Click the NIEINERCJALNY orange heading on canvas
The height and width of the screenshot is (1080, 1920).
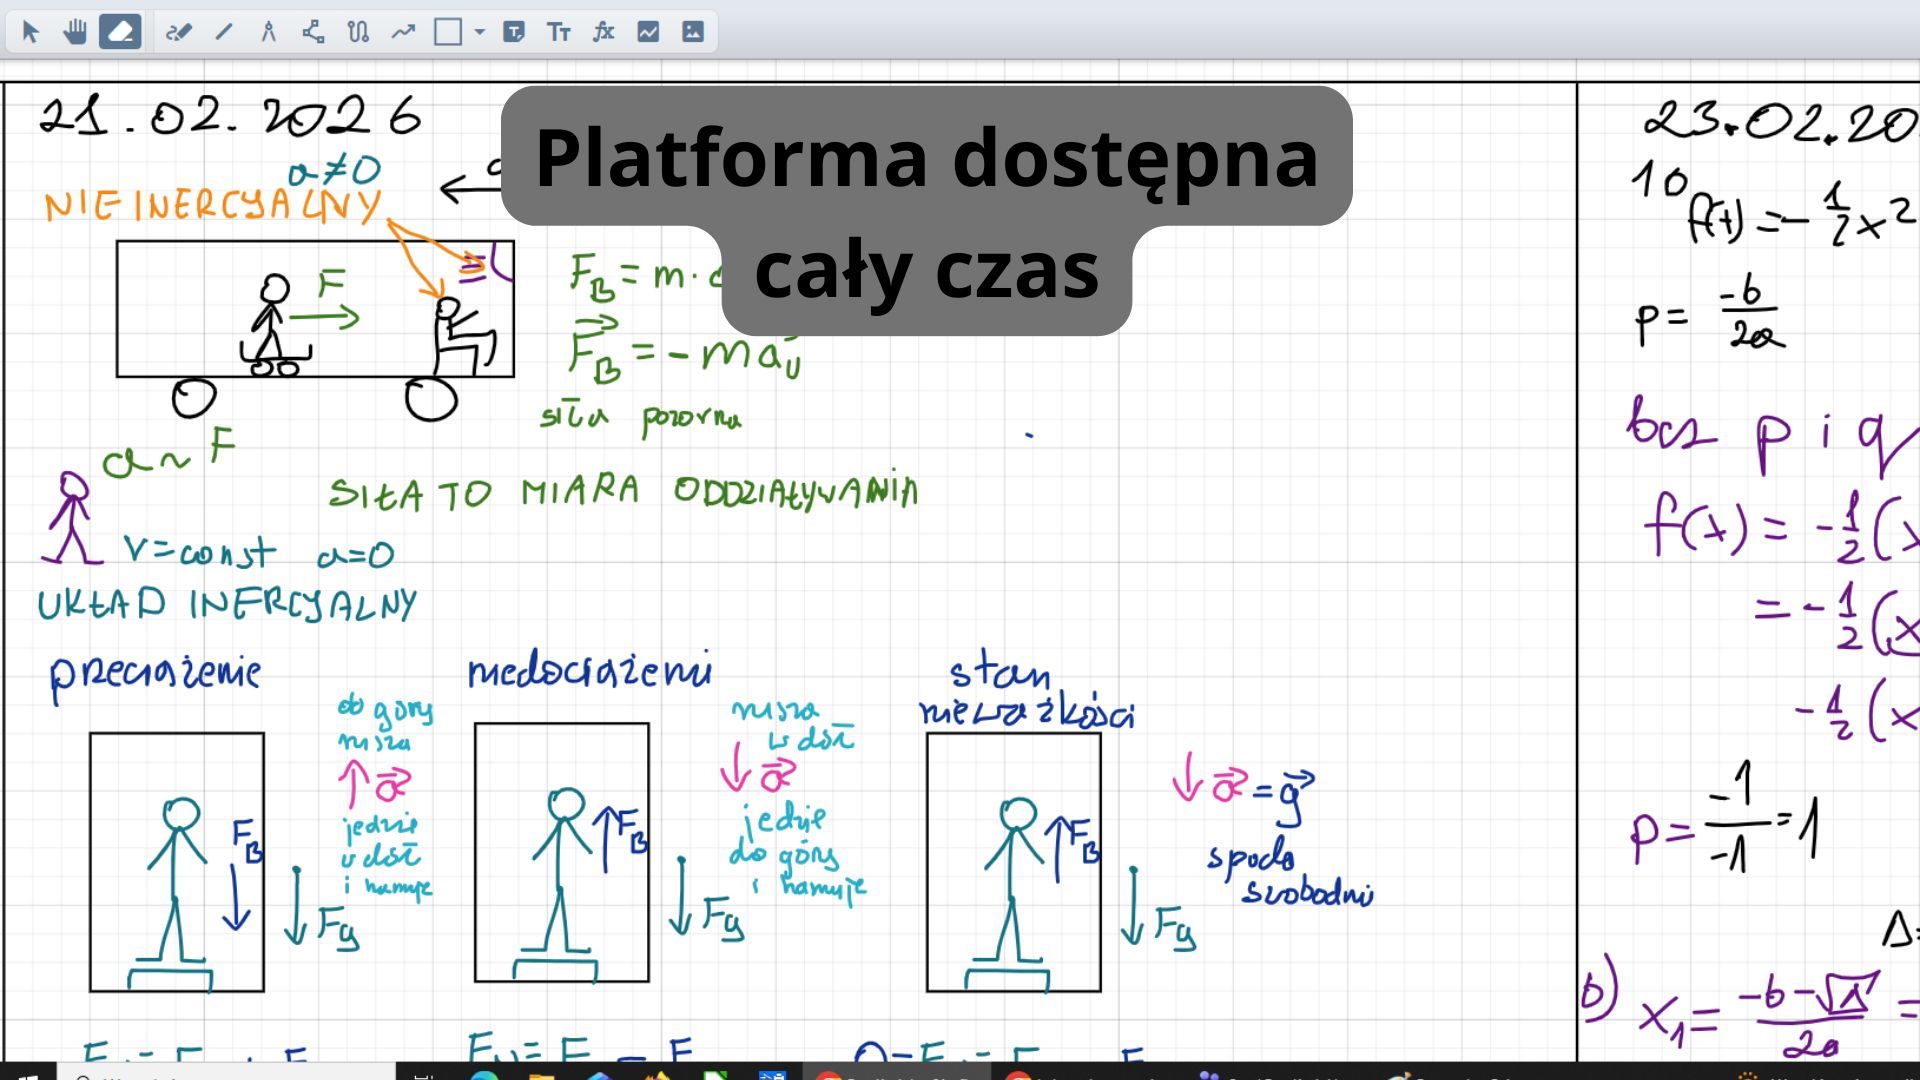click(213, 205)
